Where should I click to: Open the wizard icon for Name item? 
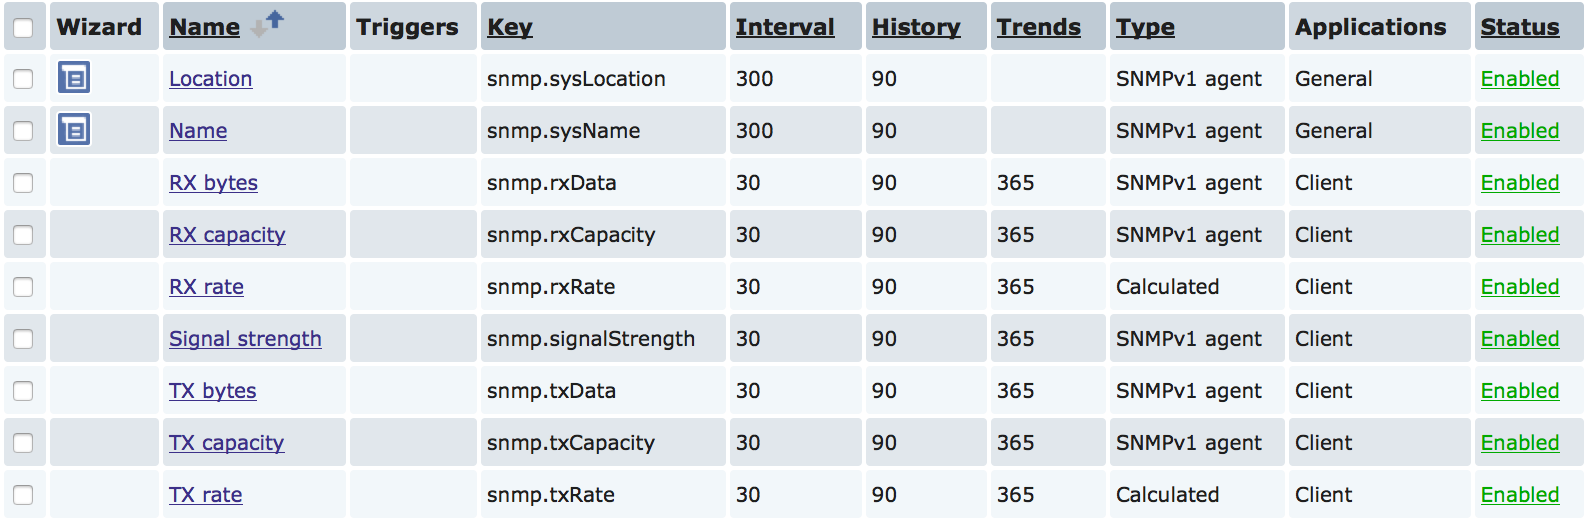tap(74, 129)
